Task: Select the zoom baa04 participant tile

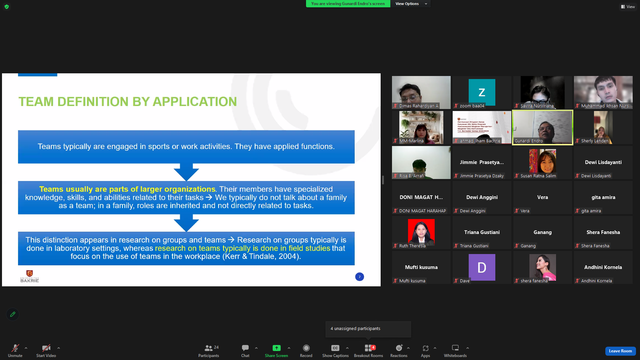Action: (x=482, y=92)
